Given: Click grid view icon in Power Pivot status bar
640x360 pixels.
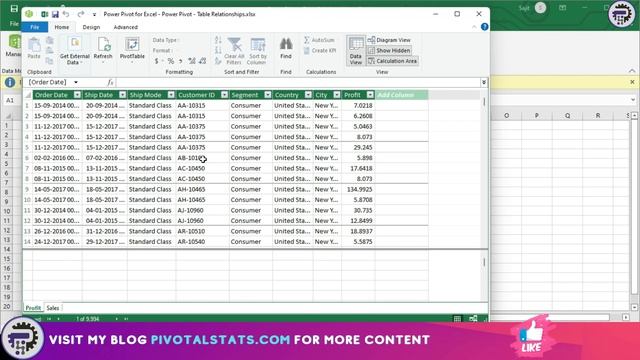Looking at the screenshot, I should point(458,319).
